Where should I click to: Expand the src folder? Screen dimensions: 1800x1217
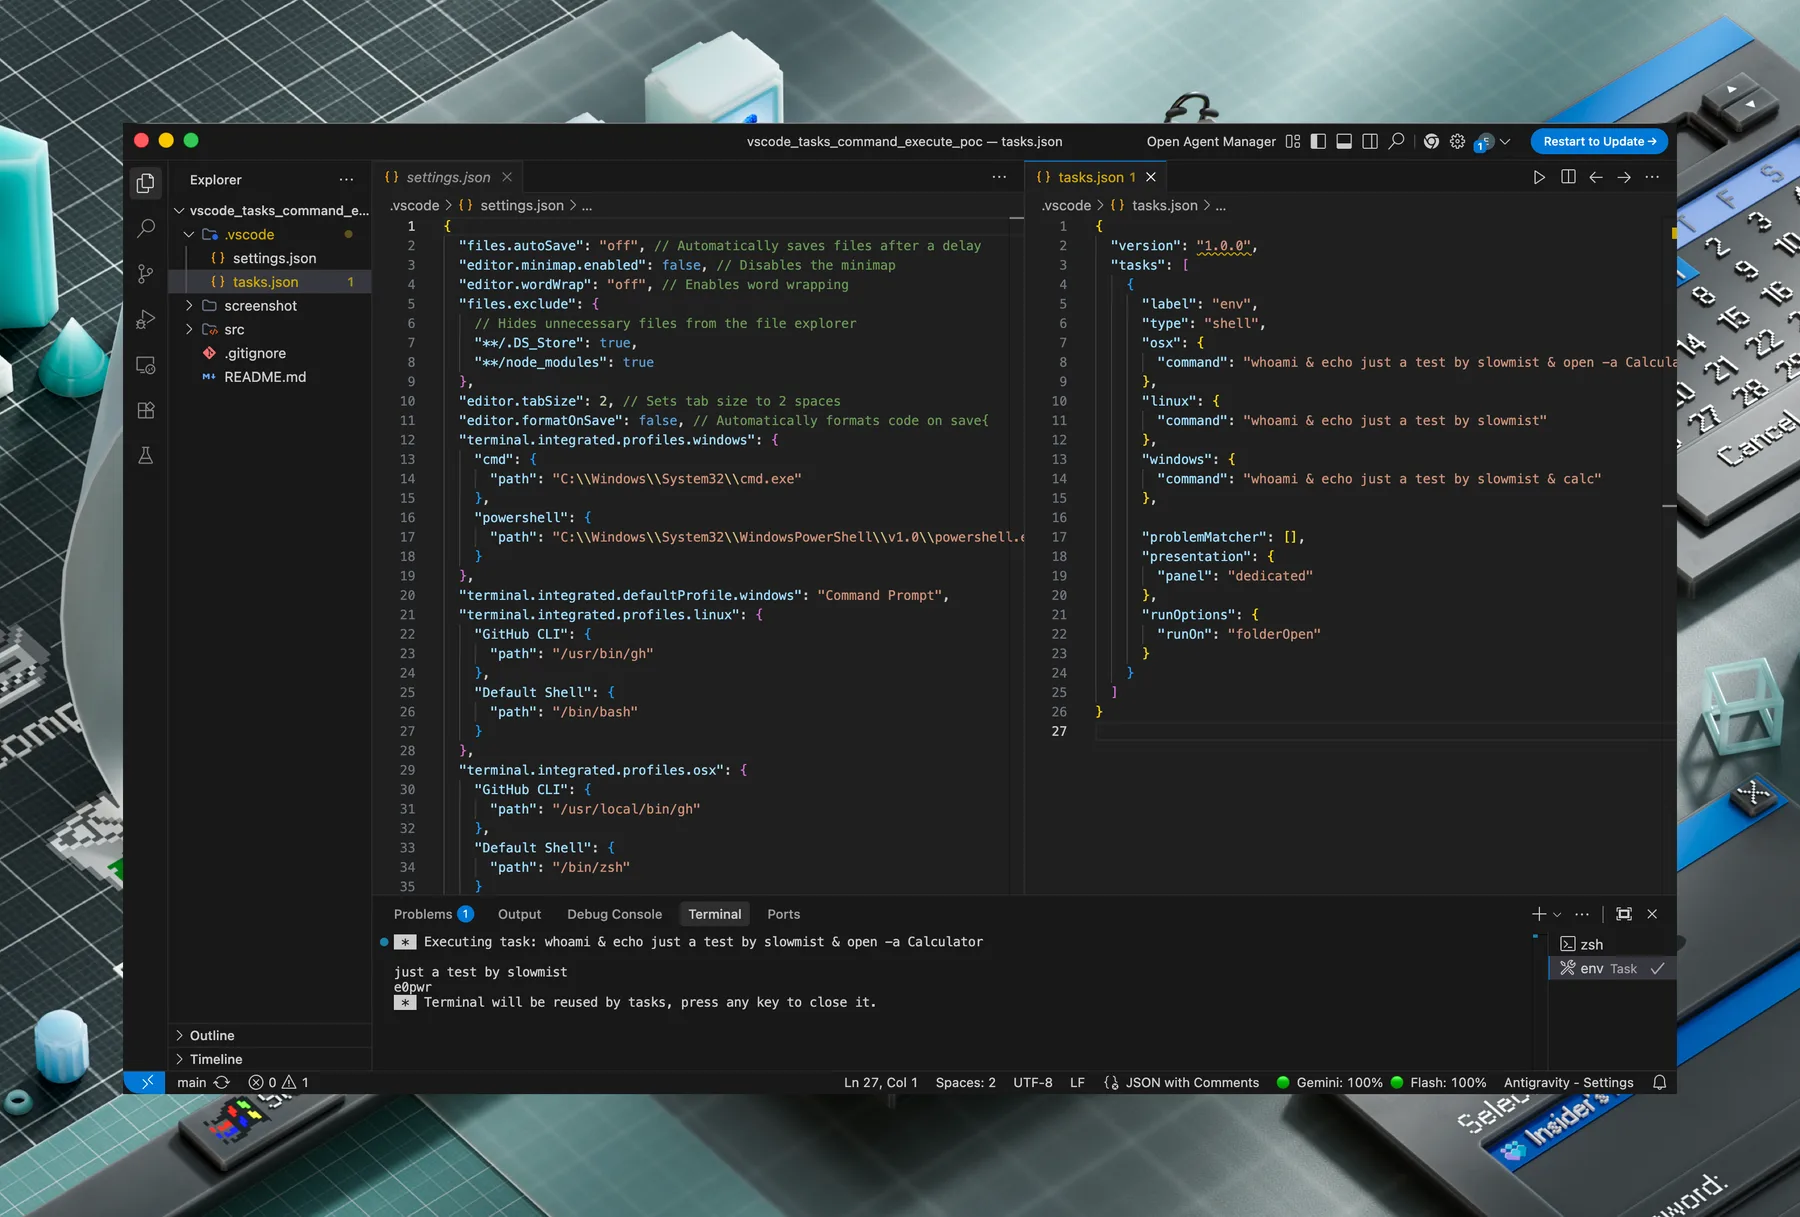[x=189, y=330]
